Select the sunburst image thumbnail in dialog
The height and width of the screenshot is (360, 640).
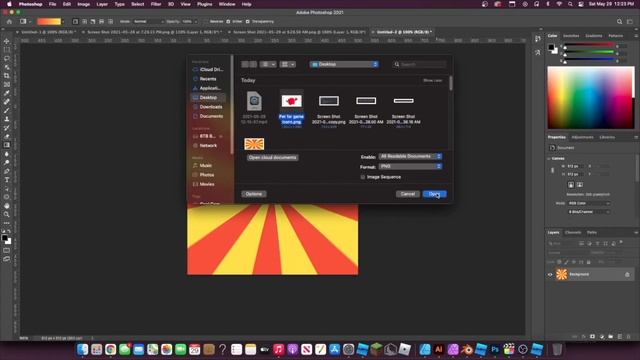point(254,144)
